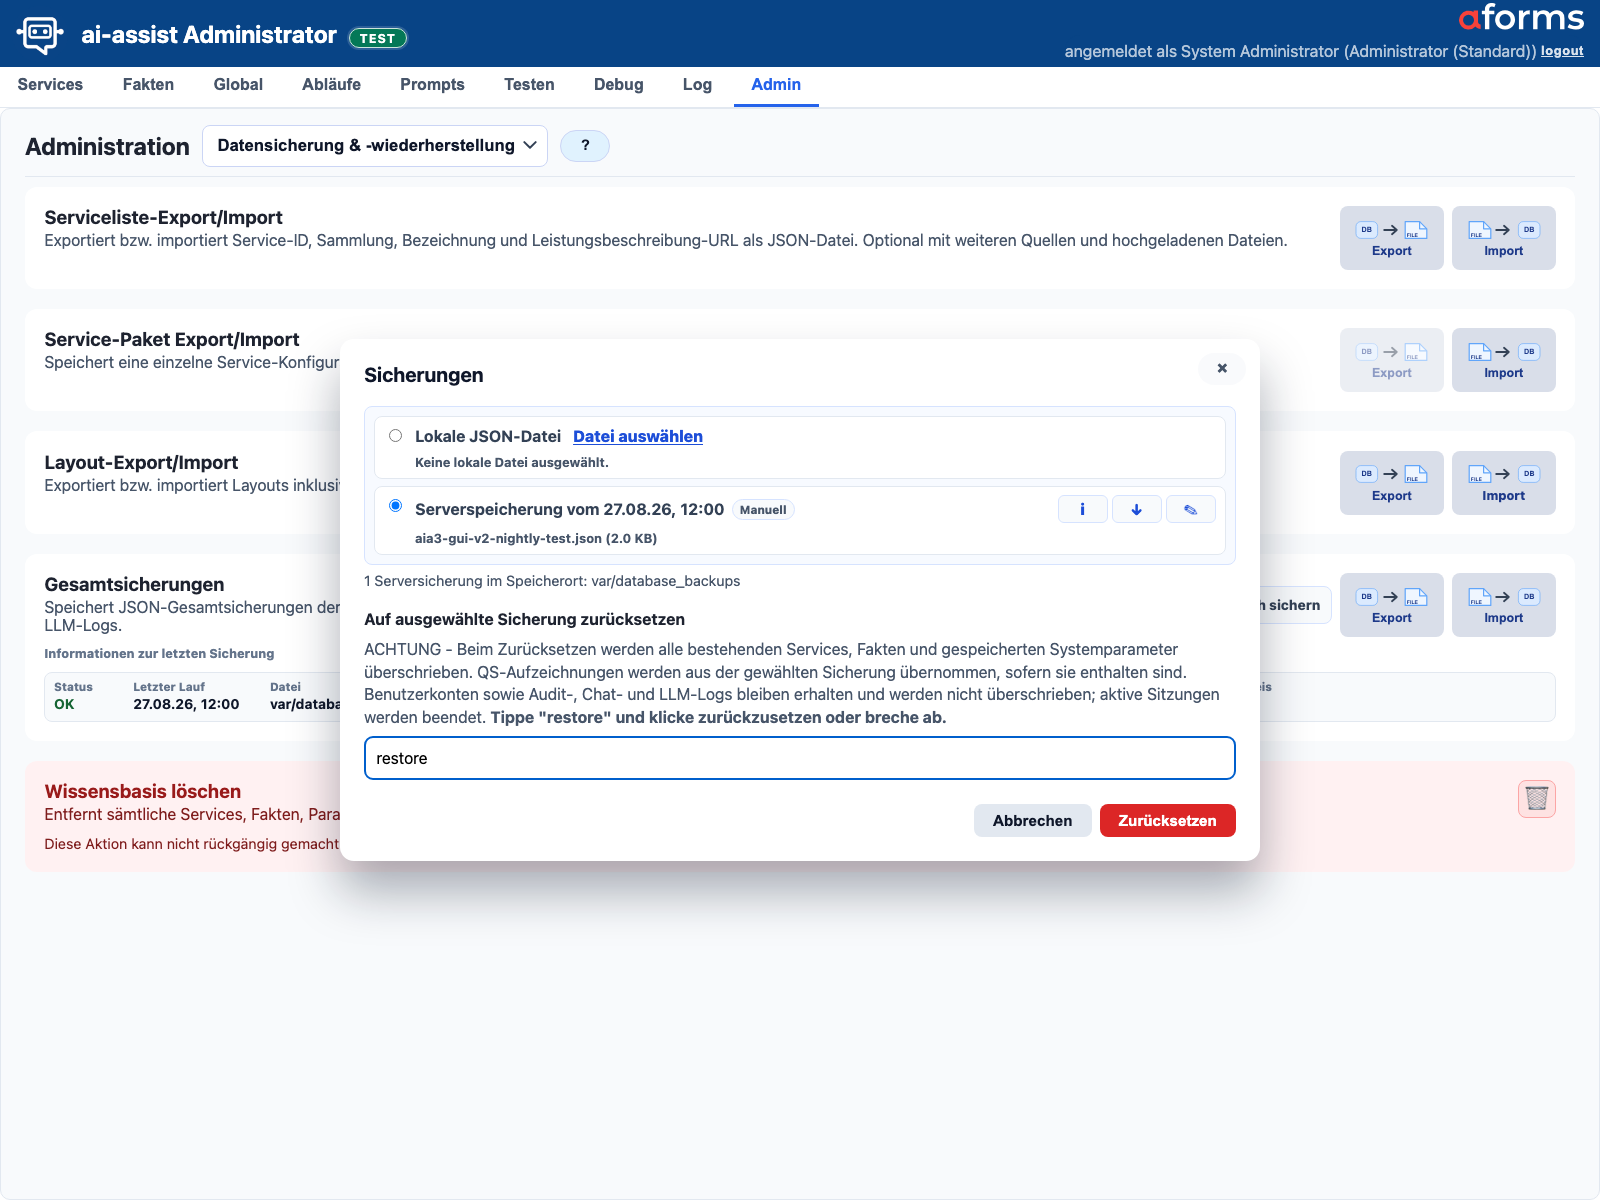The image size is (1600, 1200).
Task: Select the Lokale JSON-Datei radio option
Action: (396, 436)
